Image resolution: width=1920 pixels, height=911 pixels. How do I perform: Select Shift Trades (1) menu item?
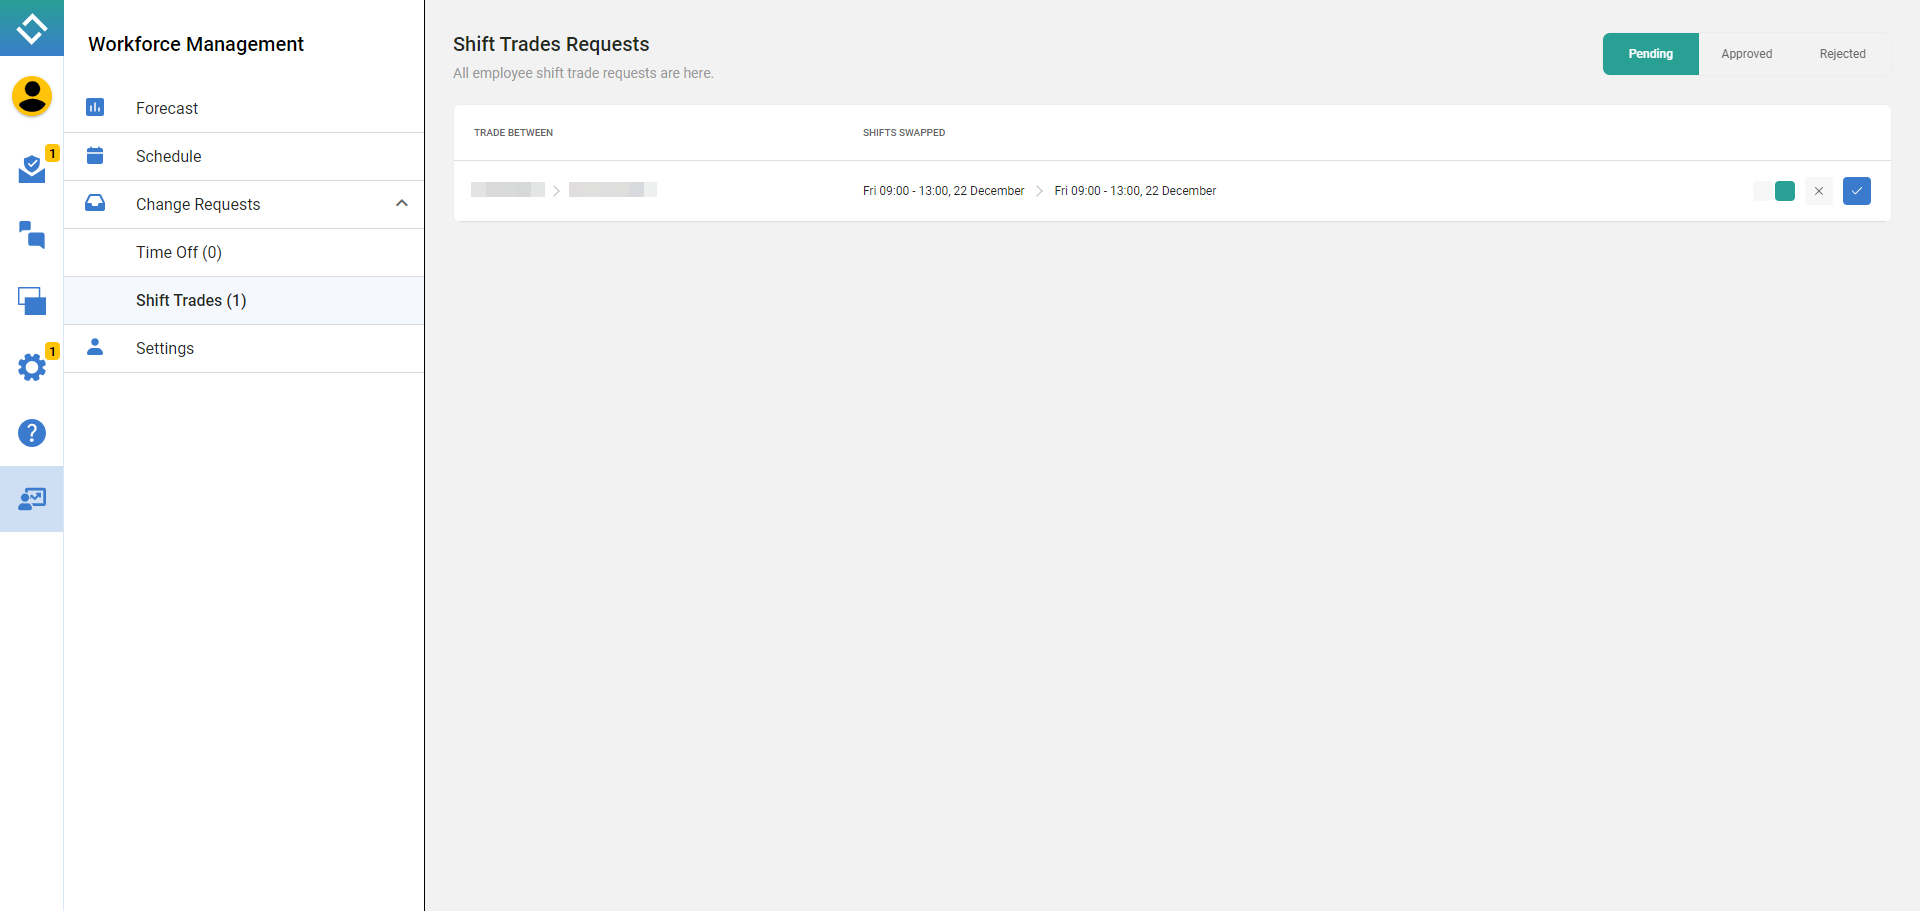[x=191, y=300]
